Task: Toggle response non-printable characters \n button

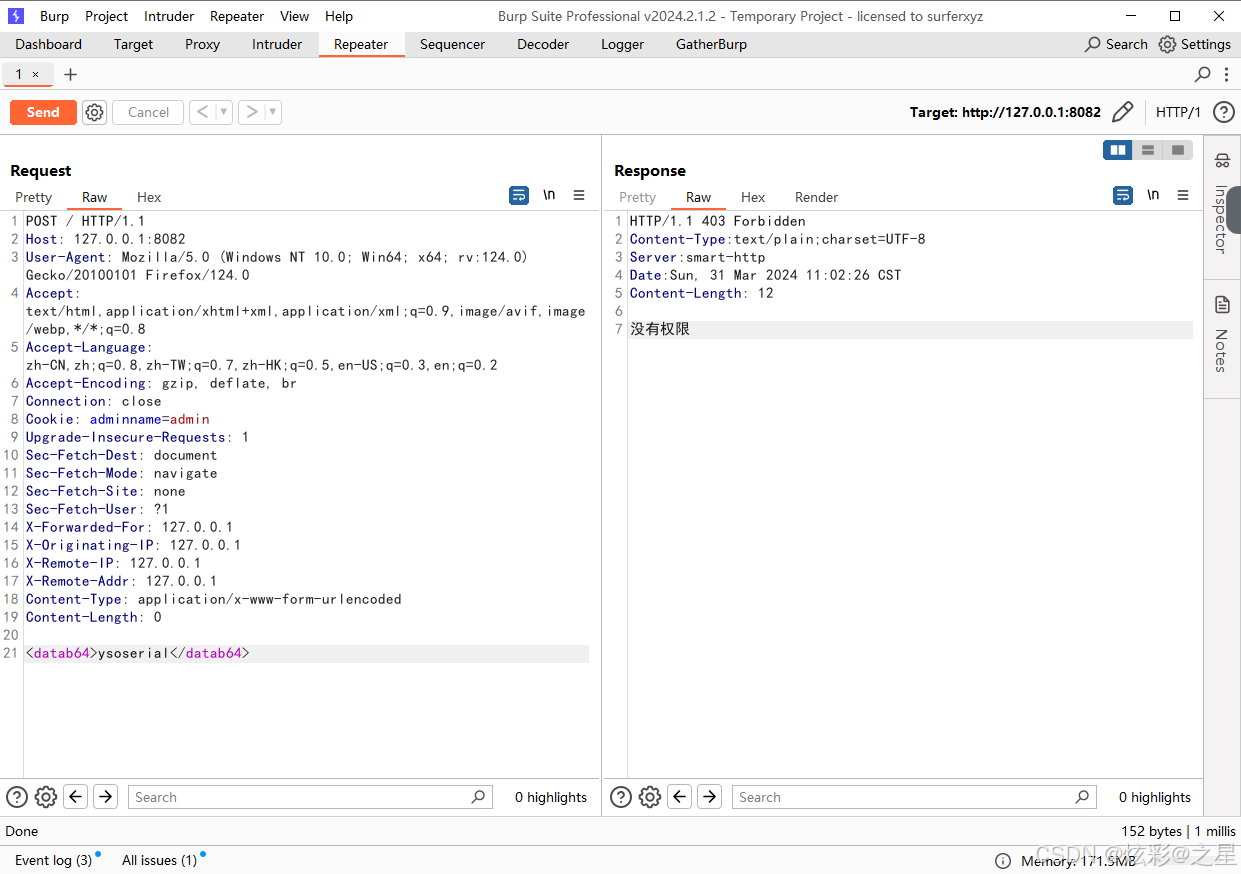Action: coord(1153,196)
